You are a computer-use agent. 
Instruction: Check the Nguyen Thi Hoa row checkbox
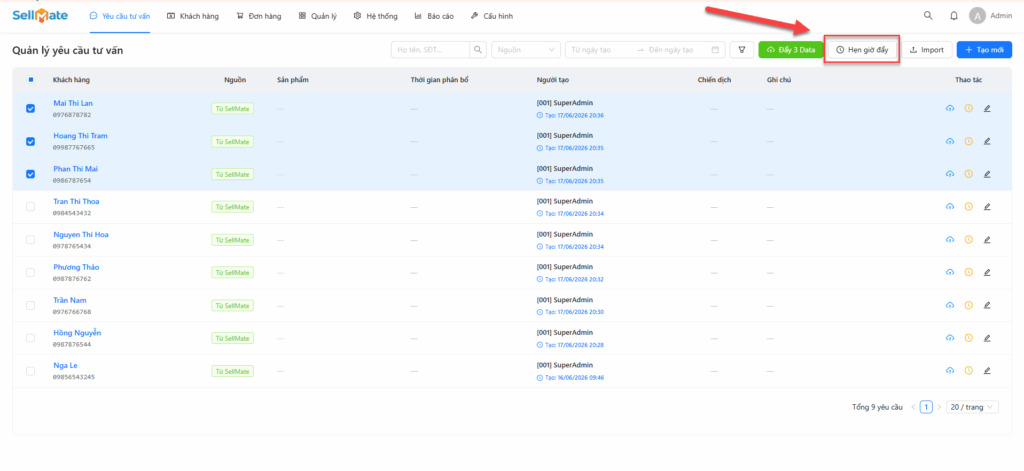pyautogui.click(x=31, y=240)
